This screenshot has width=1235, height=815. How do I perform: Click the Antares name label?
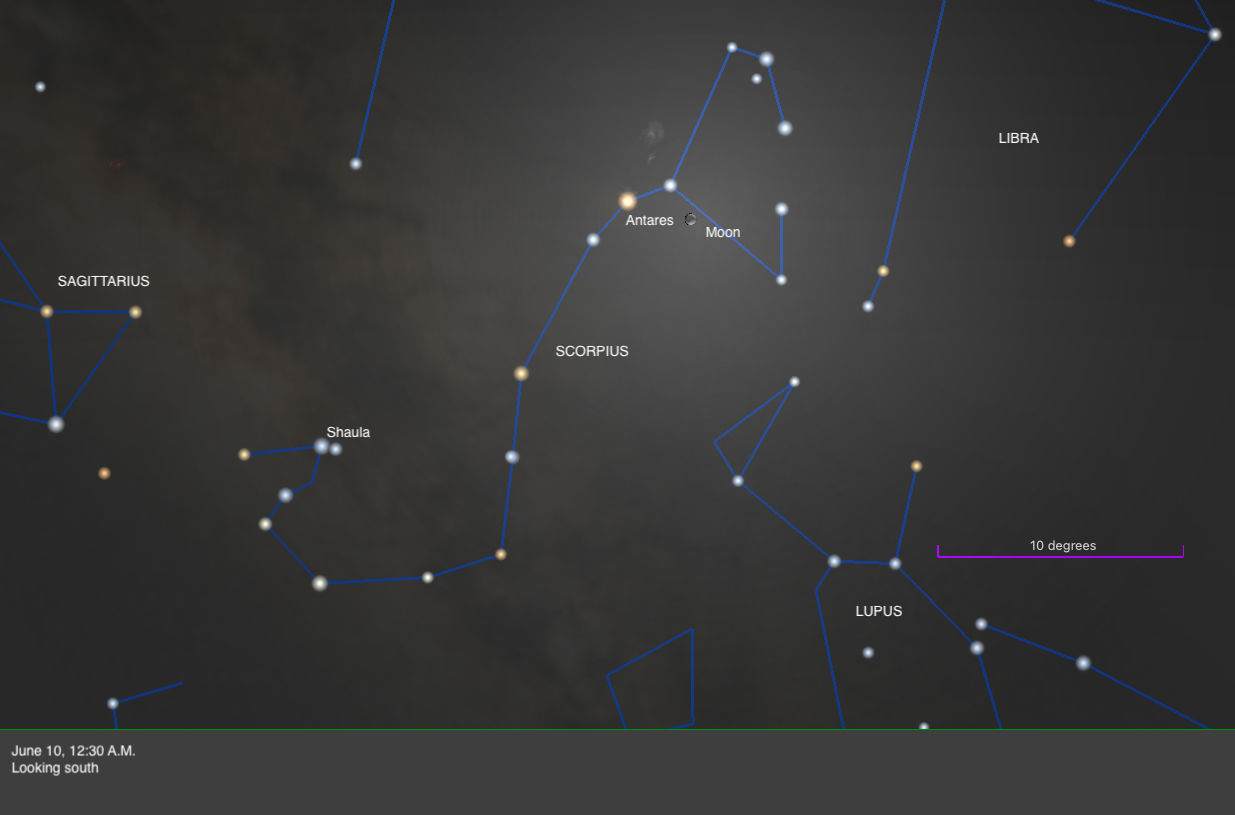tap(650, 220)
